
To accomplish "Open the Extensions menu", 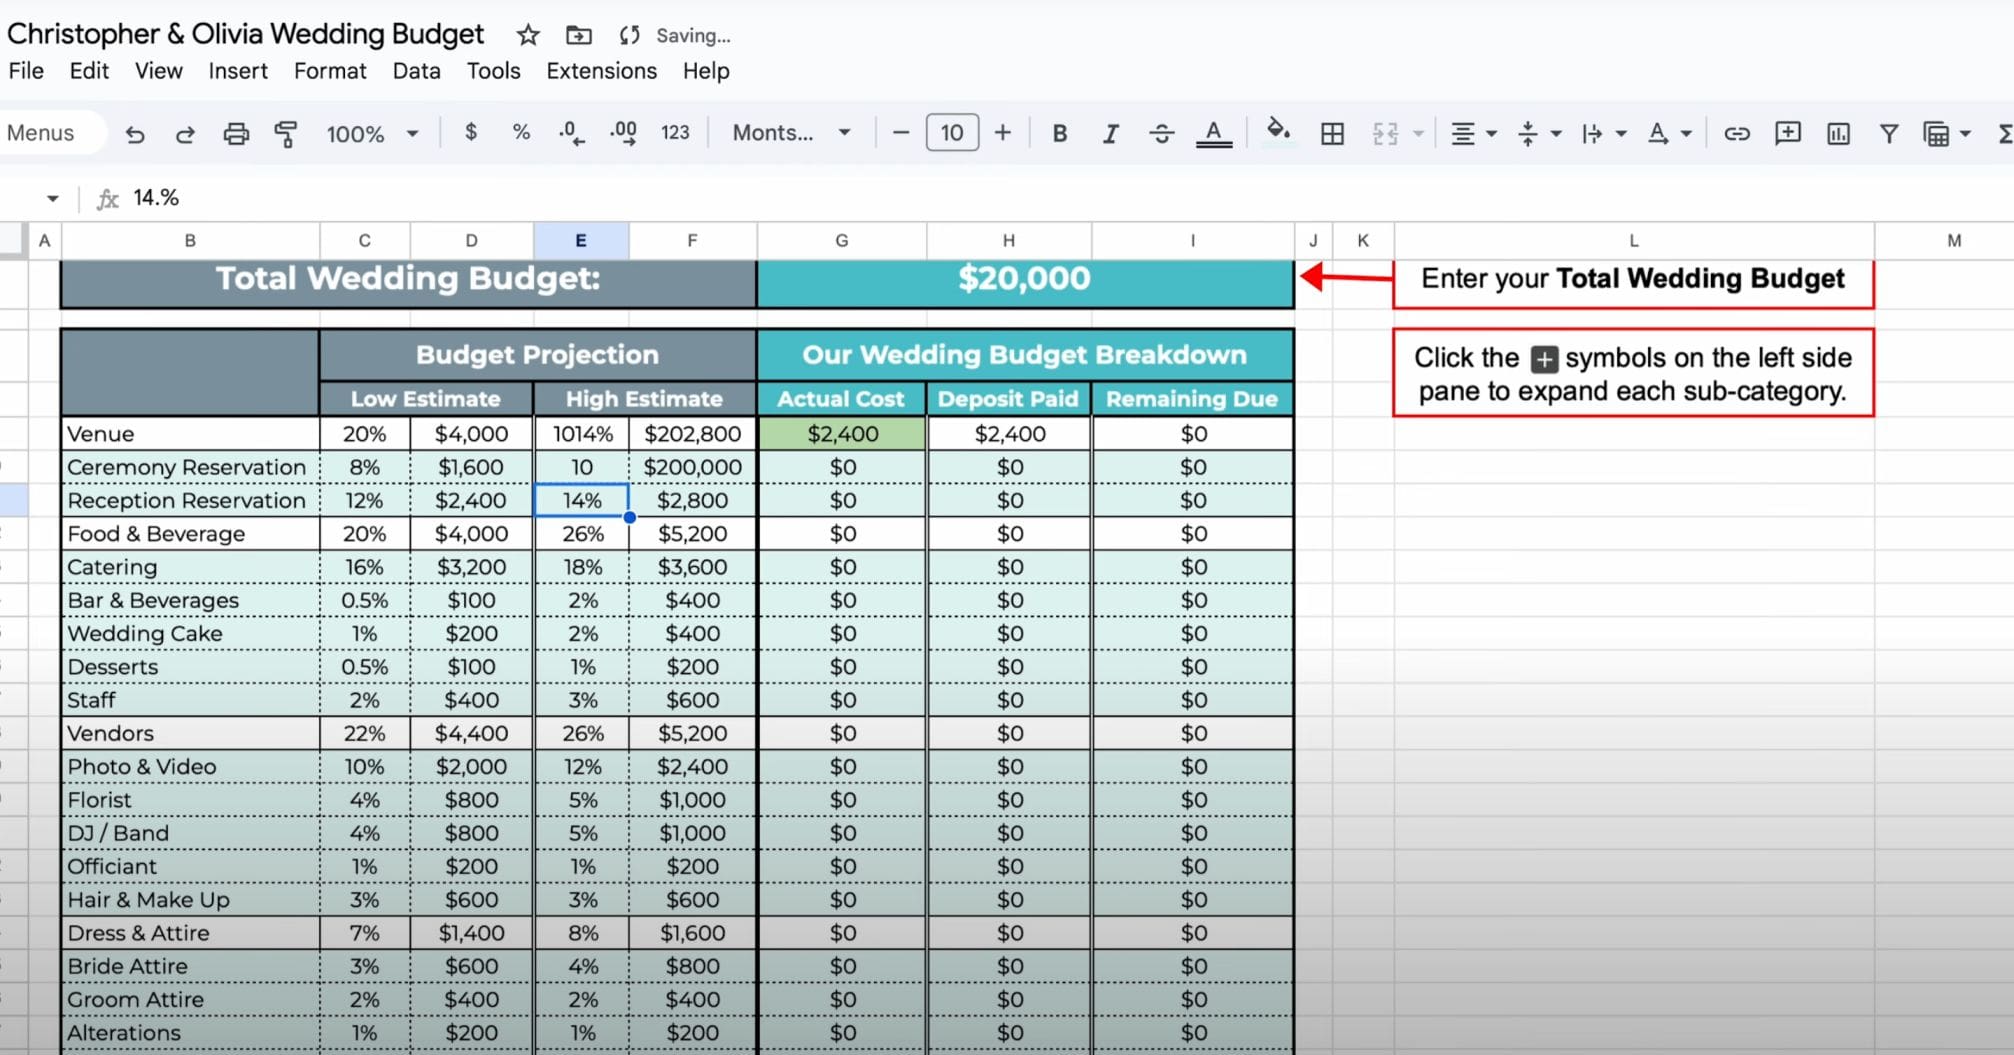I will [601, 71].
